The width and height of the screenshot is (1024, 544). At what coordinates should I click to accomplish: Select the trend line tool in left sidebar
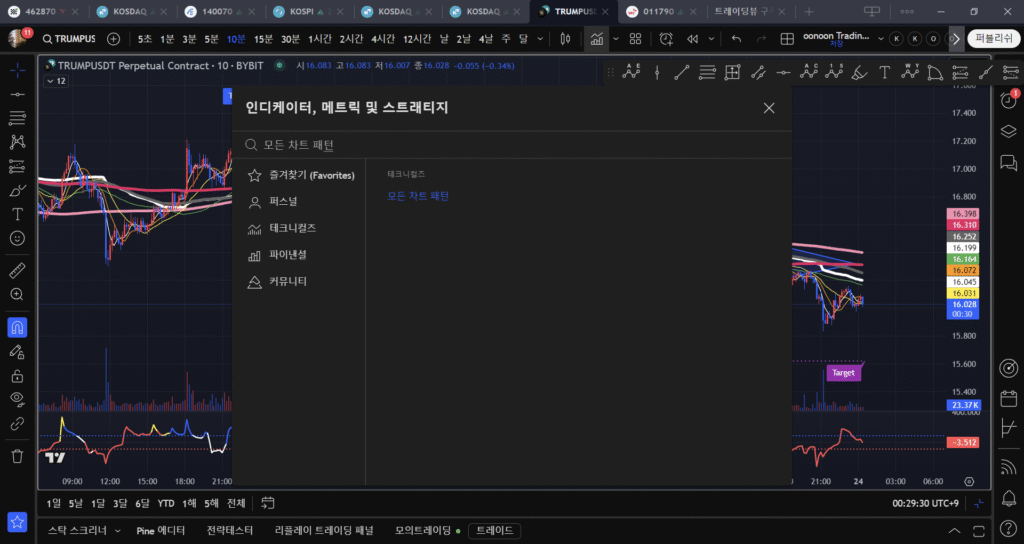point(17,94)
